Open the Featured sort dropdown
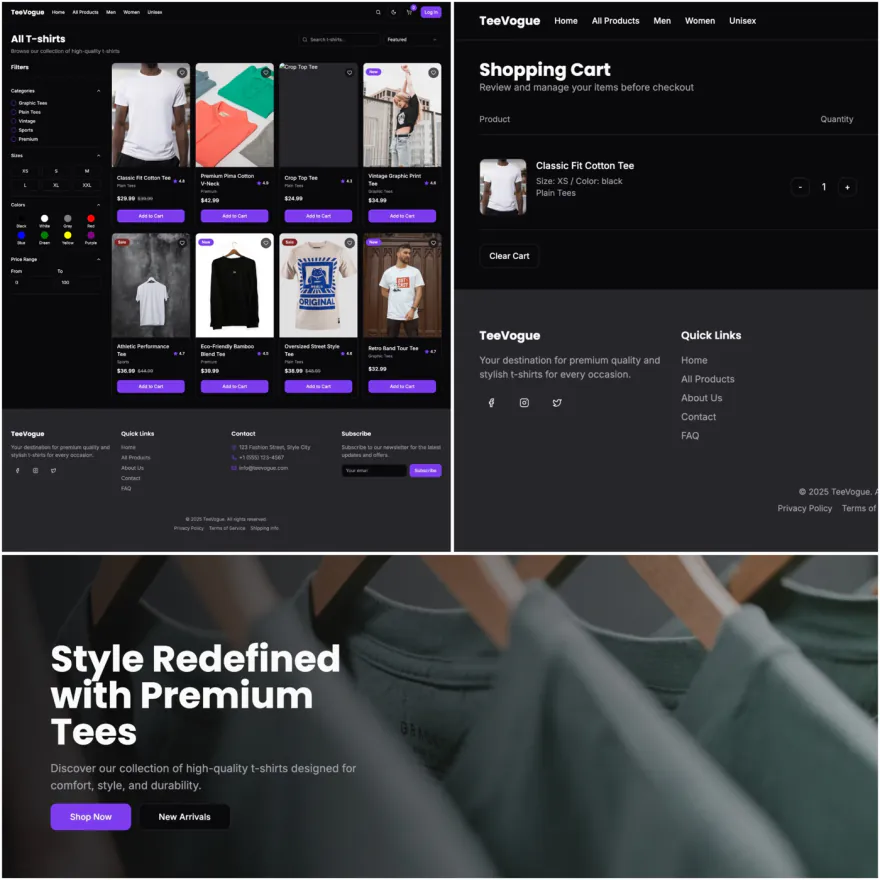Image resolution: width=880 pixels, height=880 pixels. click(411, 39)
